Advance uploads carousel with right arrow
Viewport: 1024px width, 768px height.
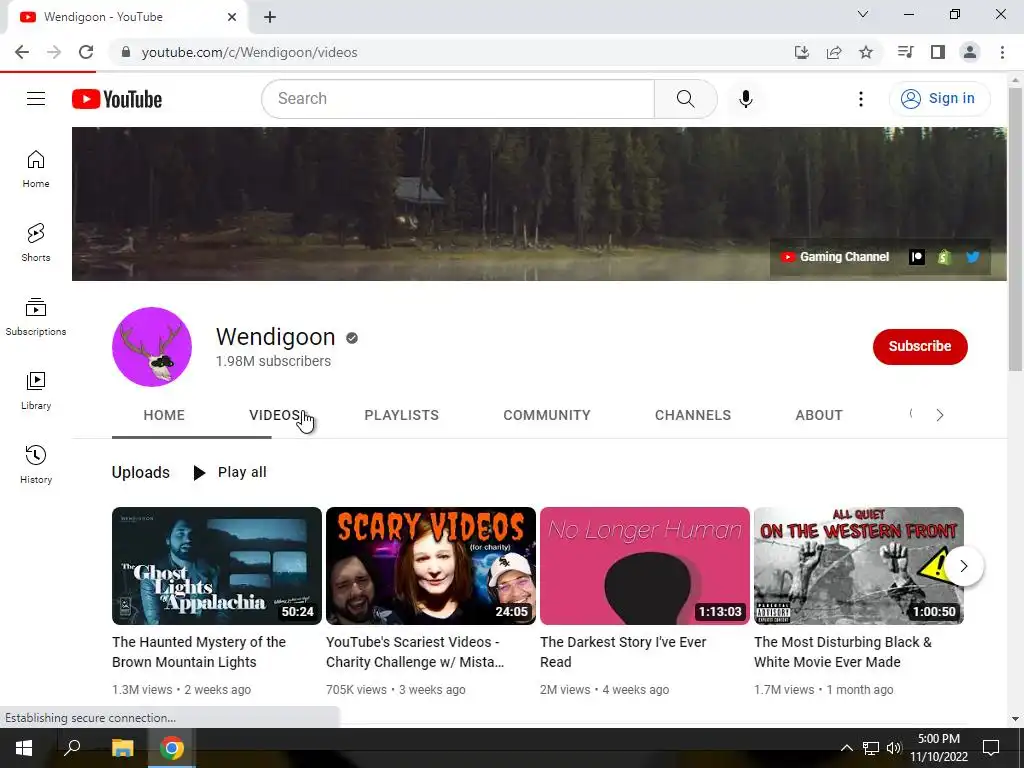tap(963, 566)
